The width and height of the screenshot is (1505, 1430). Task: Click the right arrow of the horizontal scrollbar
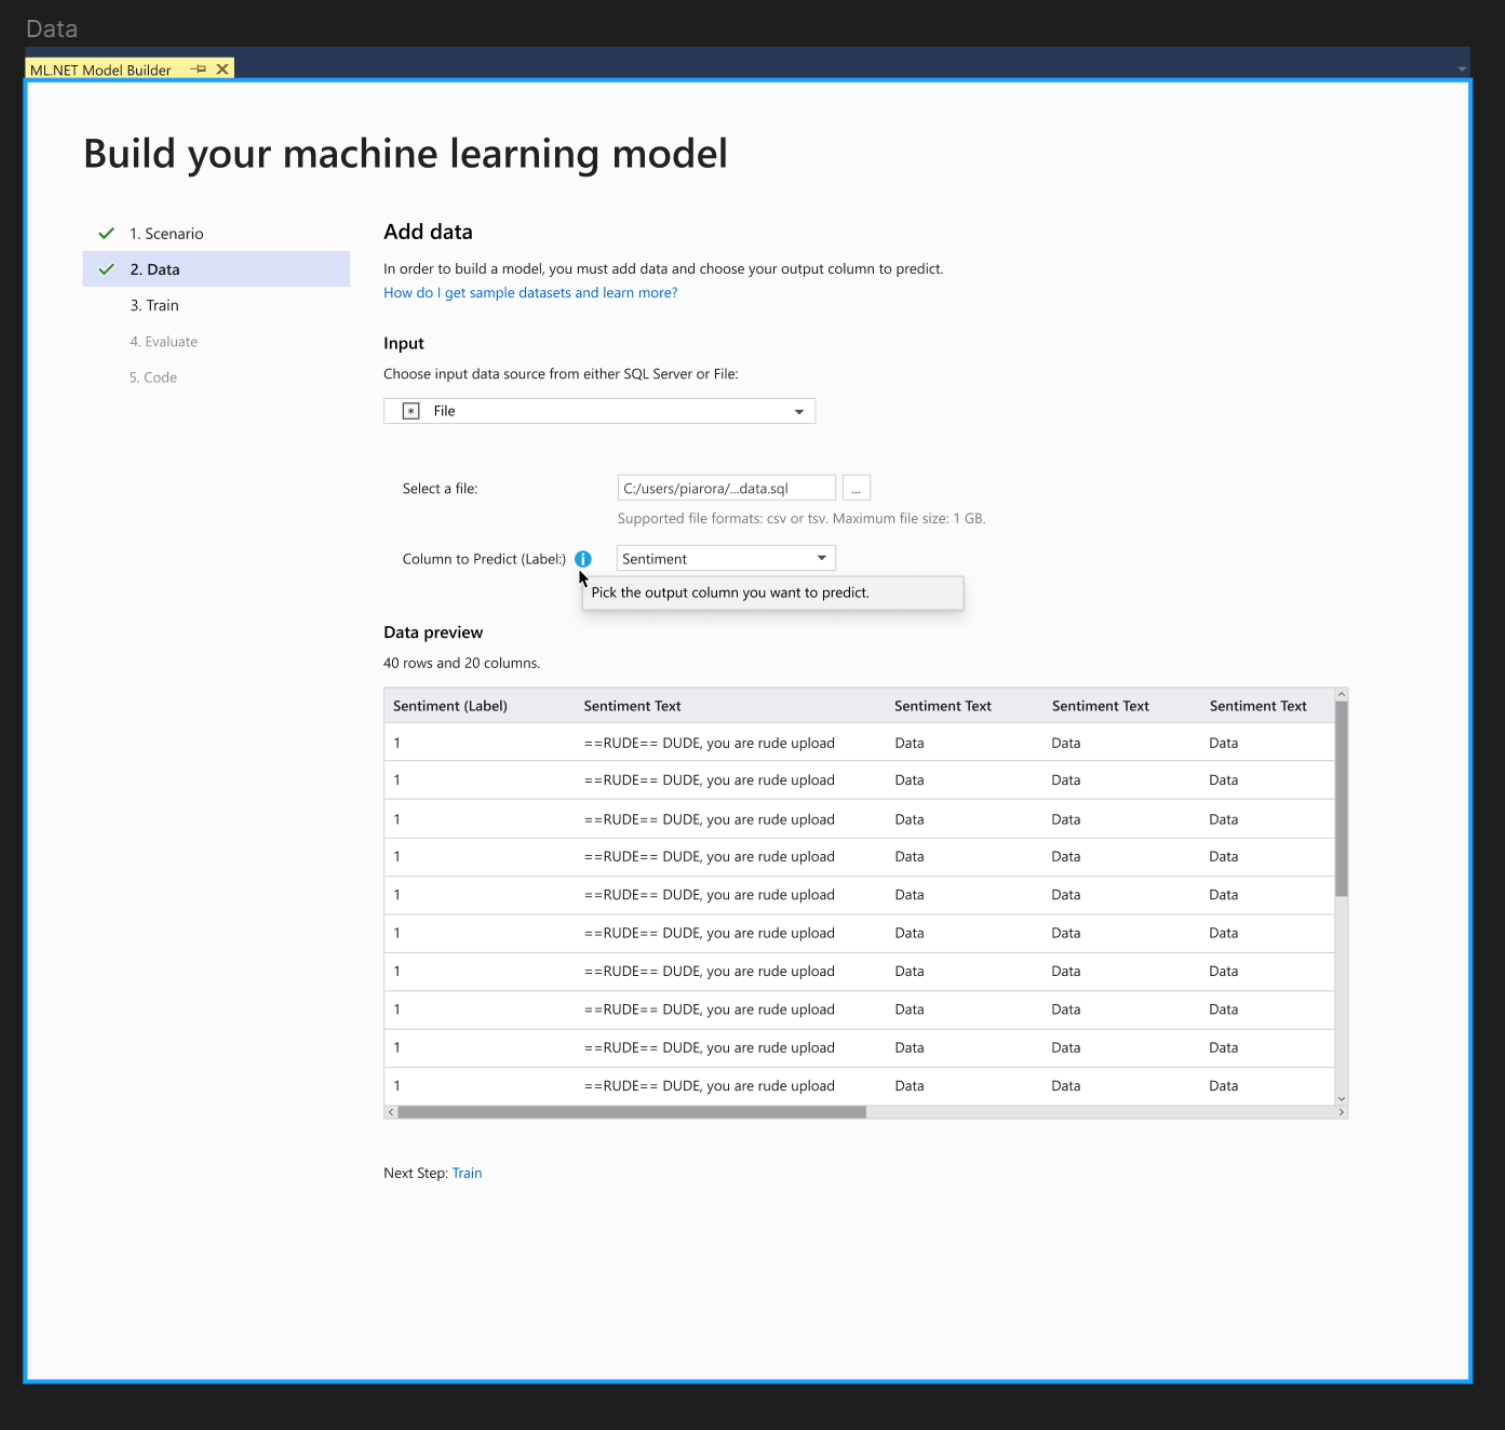(1341, 1112)
